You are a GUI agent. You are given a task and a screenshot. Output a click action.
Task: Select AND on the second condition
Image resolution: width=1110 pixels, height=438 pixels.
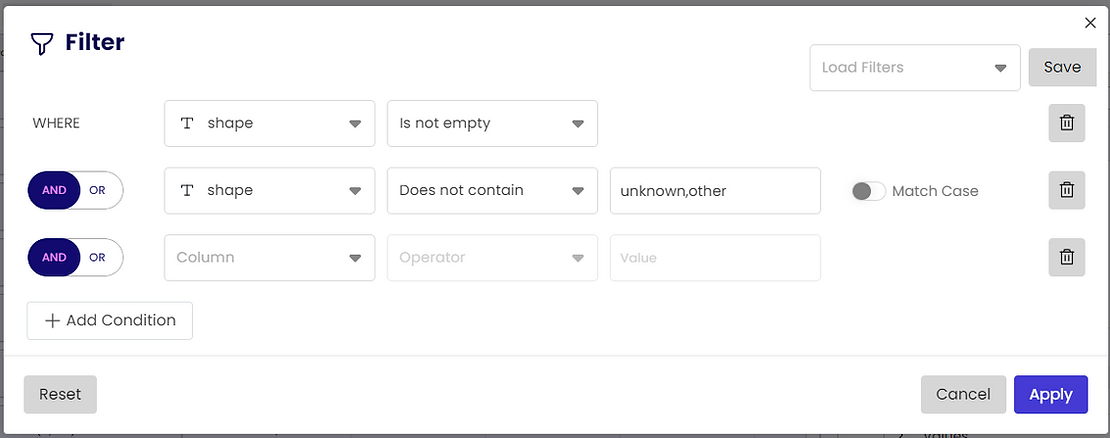[55, 190]
